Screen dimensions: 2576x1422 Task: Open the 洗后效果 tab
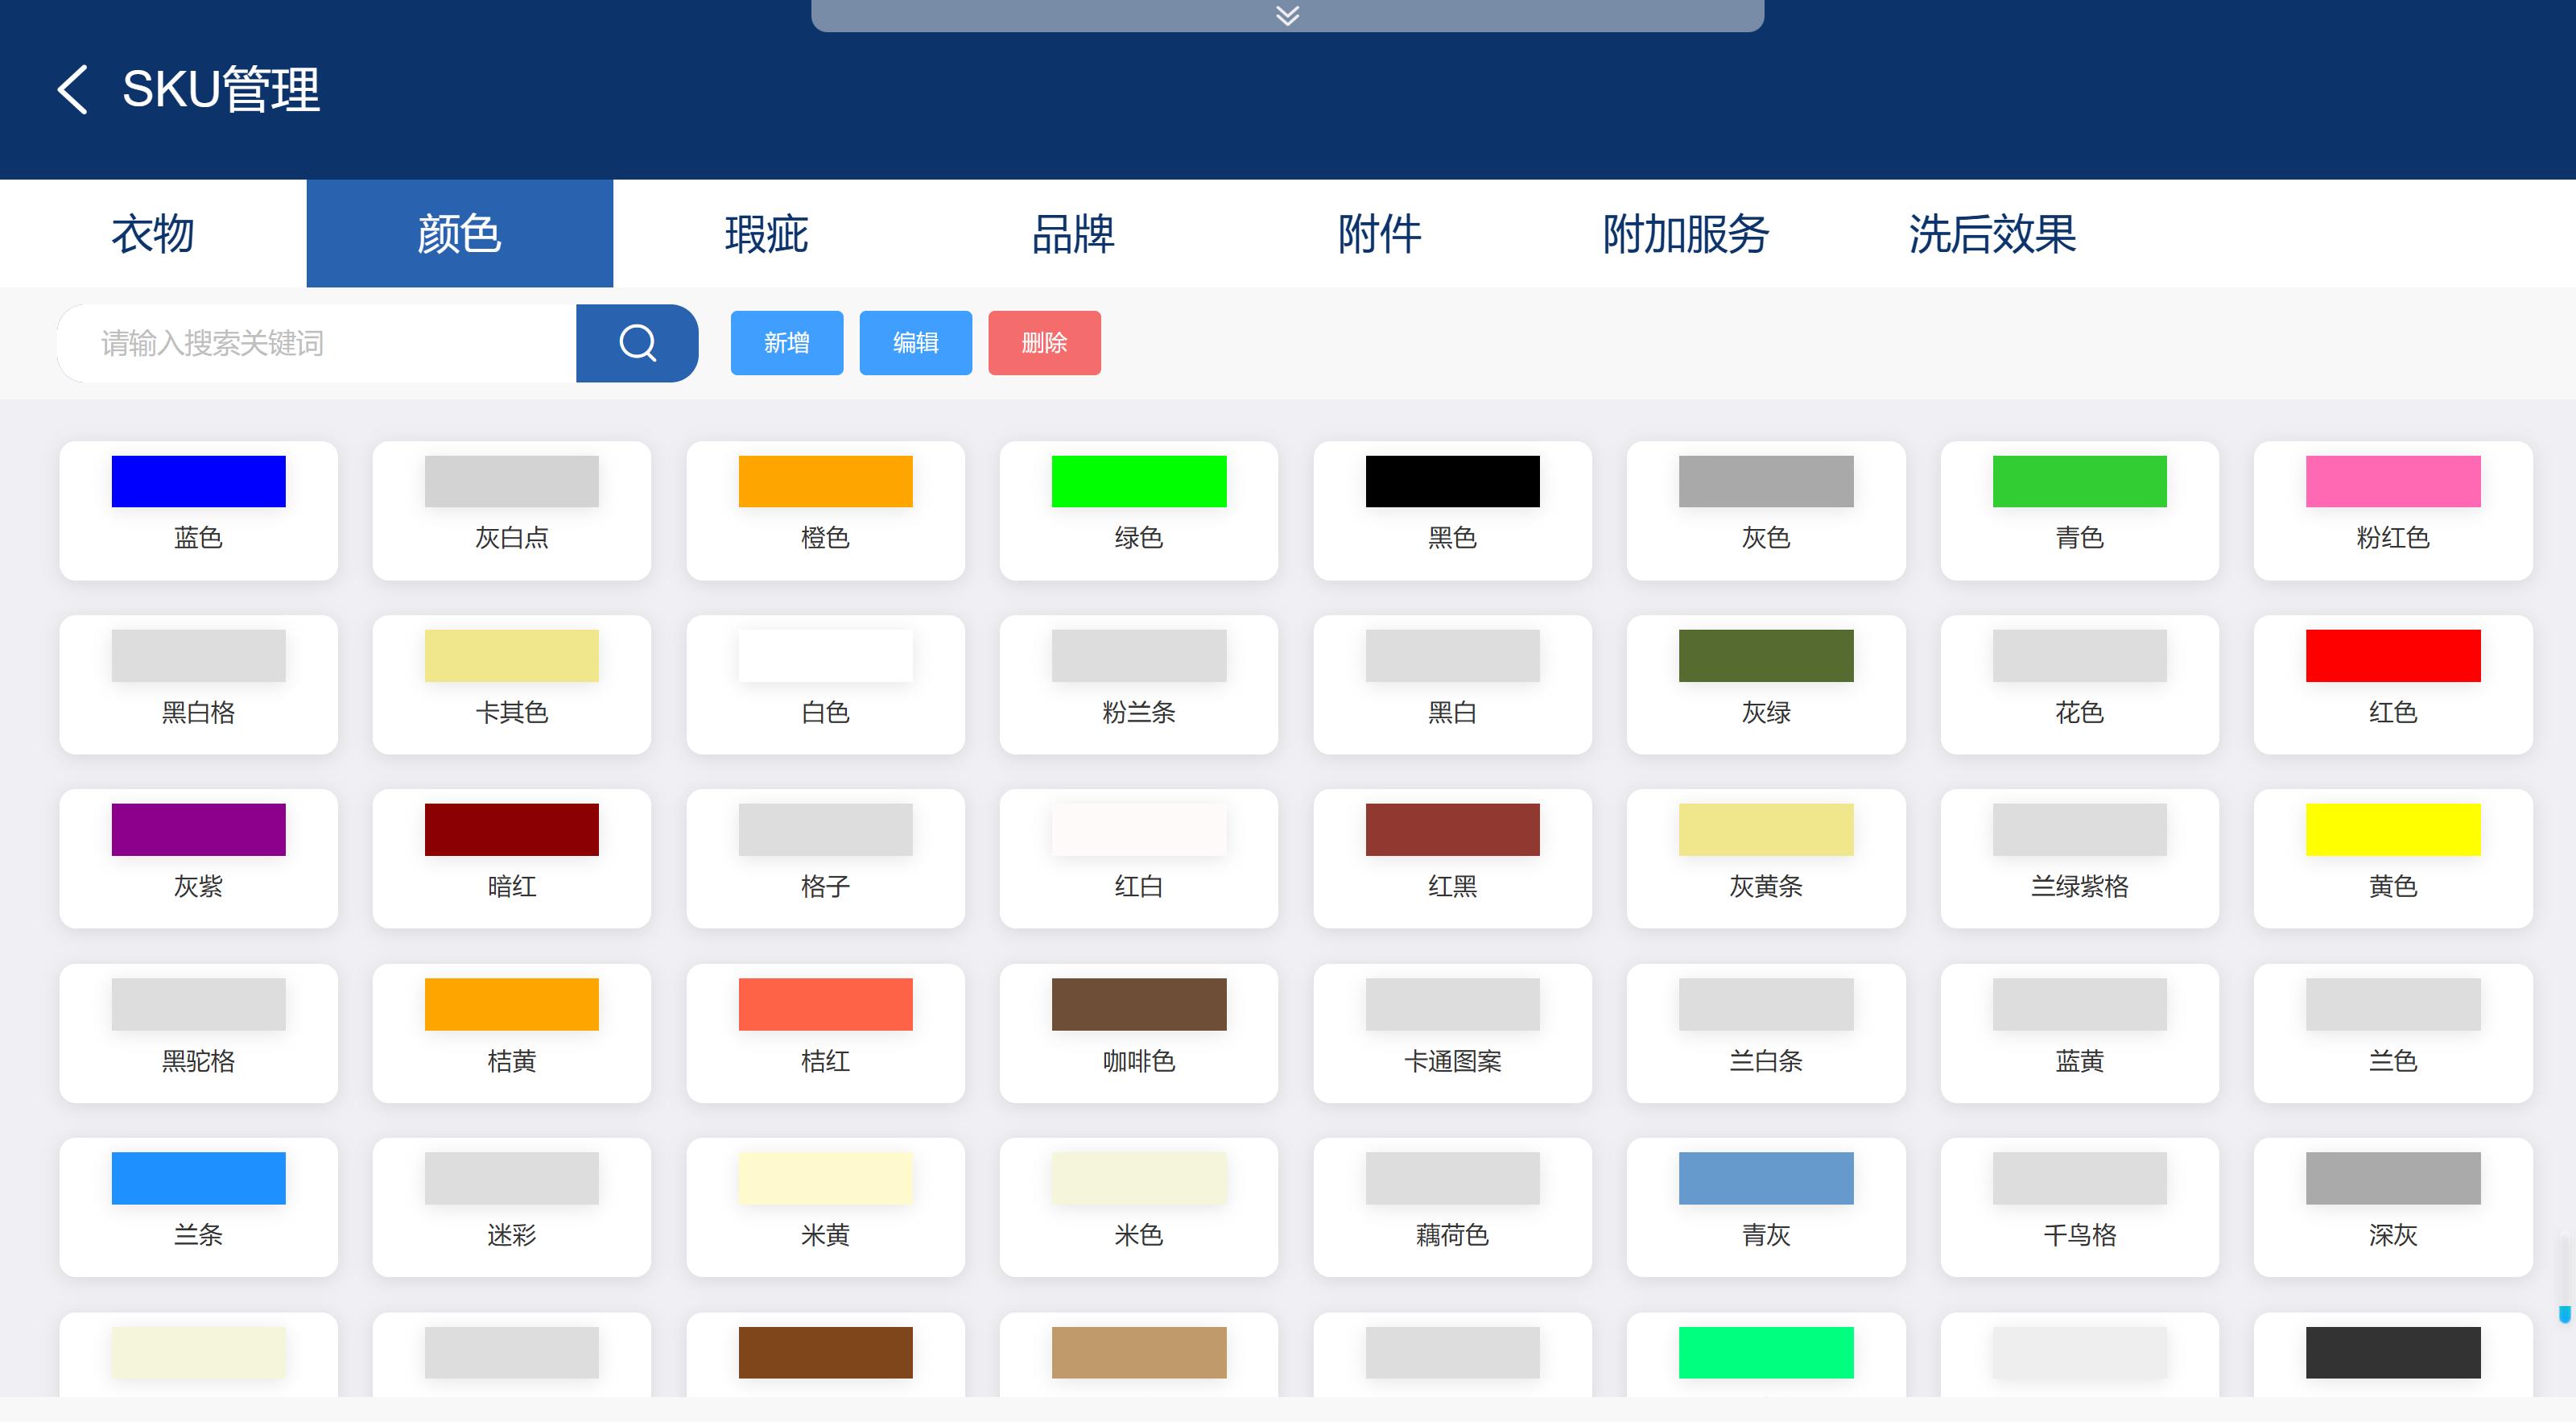[1992, 234]
